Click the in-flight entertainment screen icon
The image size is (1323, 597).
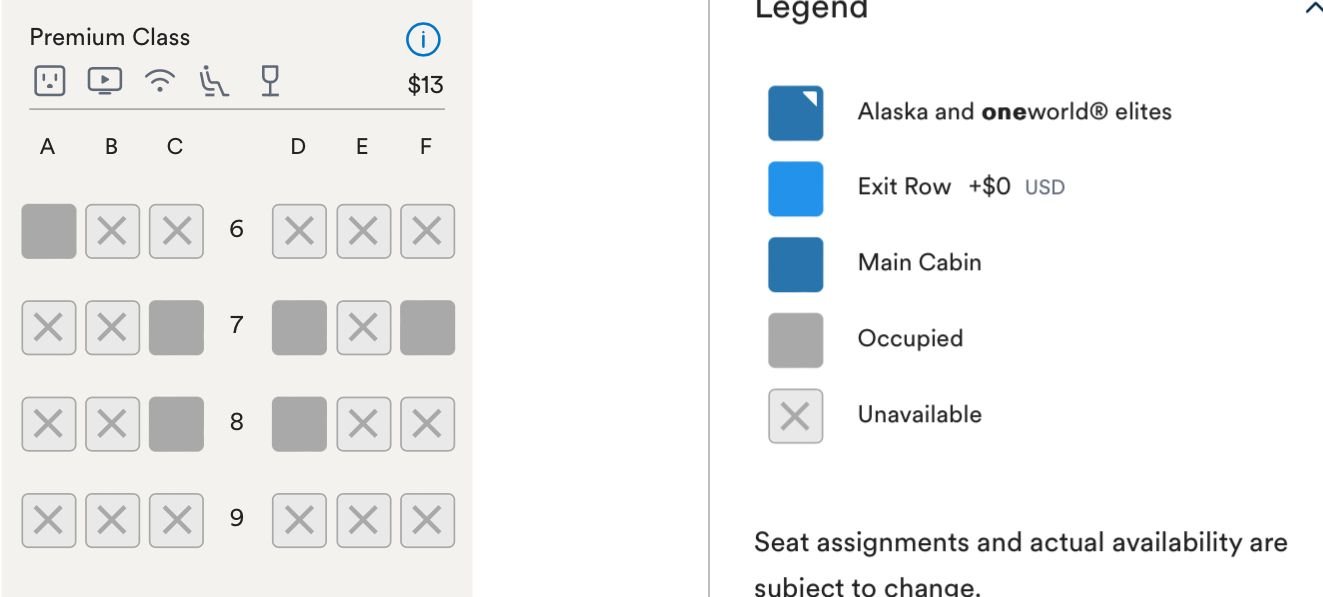tap(105, 81)
